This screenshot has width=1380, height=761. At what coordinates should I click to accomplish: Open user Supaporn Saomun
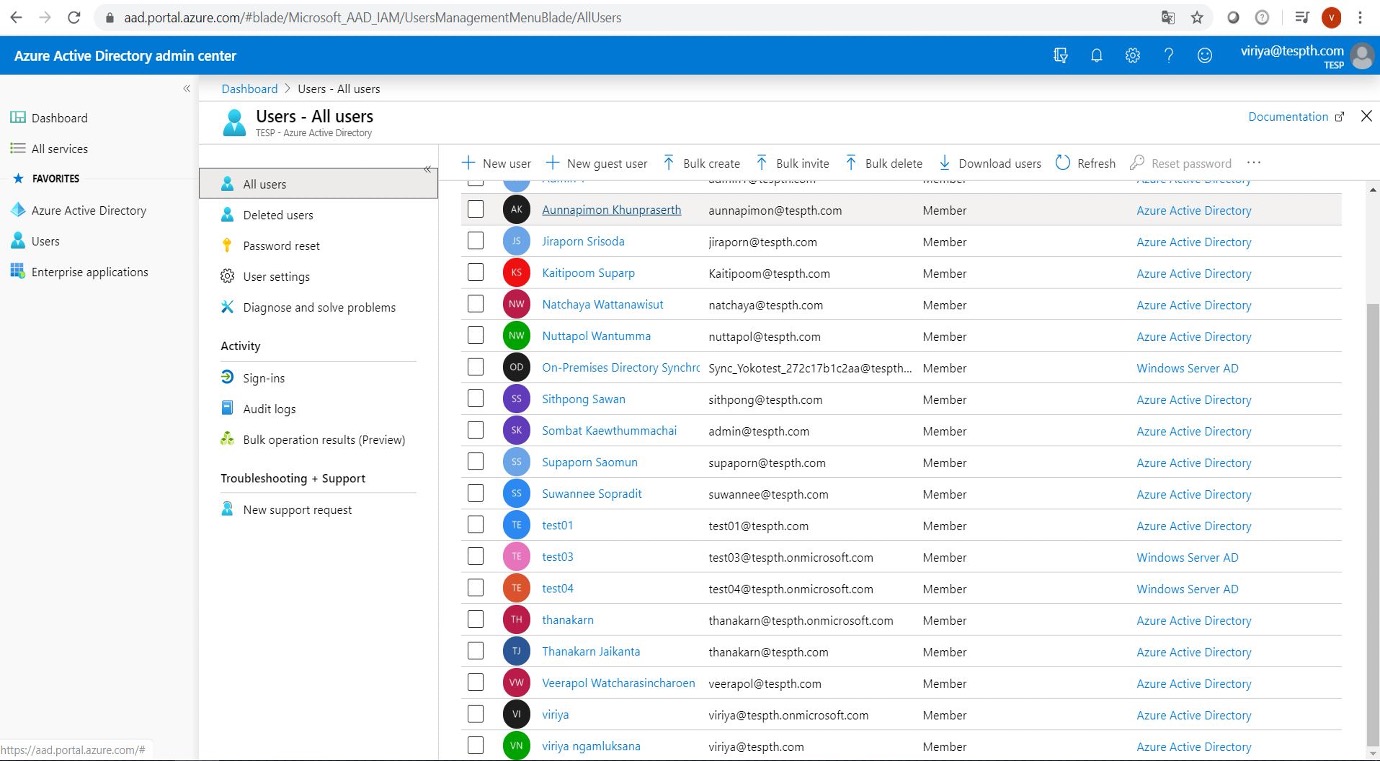tap(589, 462)
